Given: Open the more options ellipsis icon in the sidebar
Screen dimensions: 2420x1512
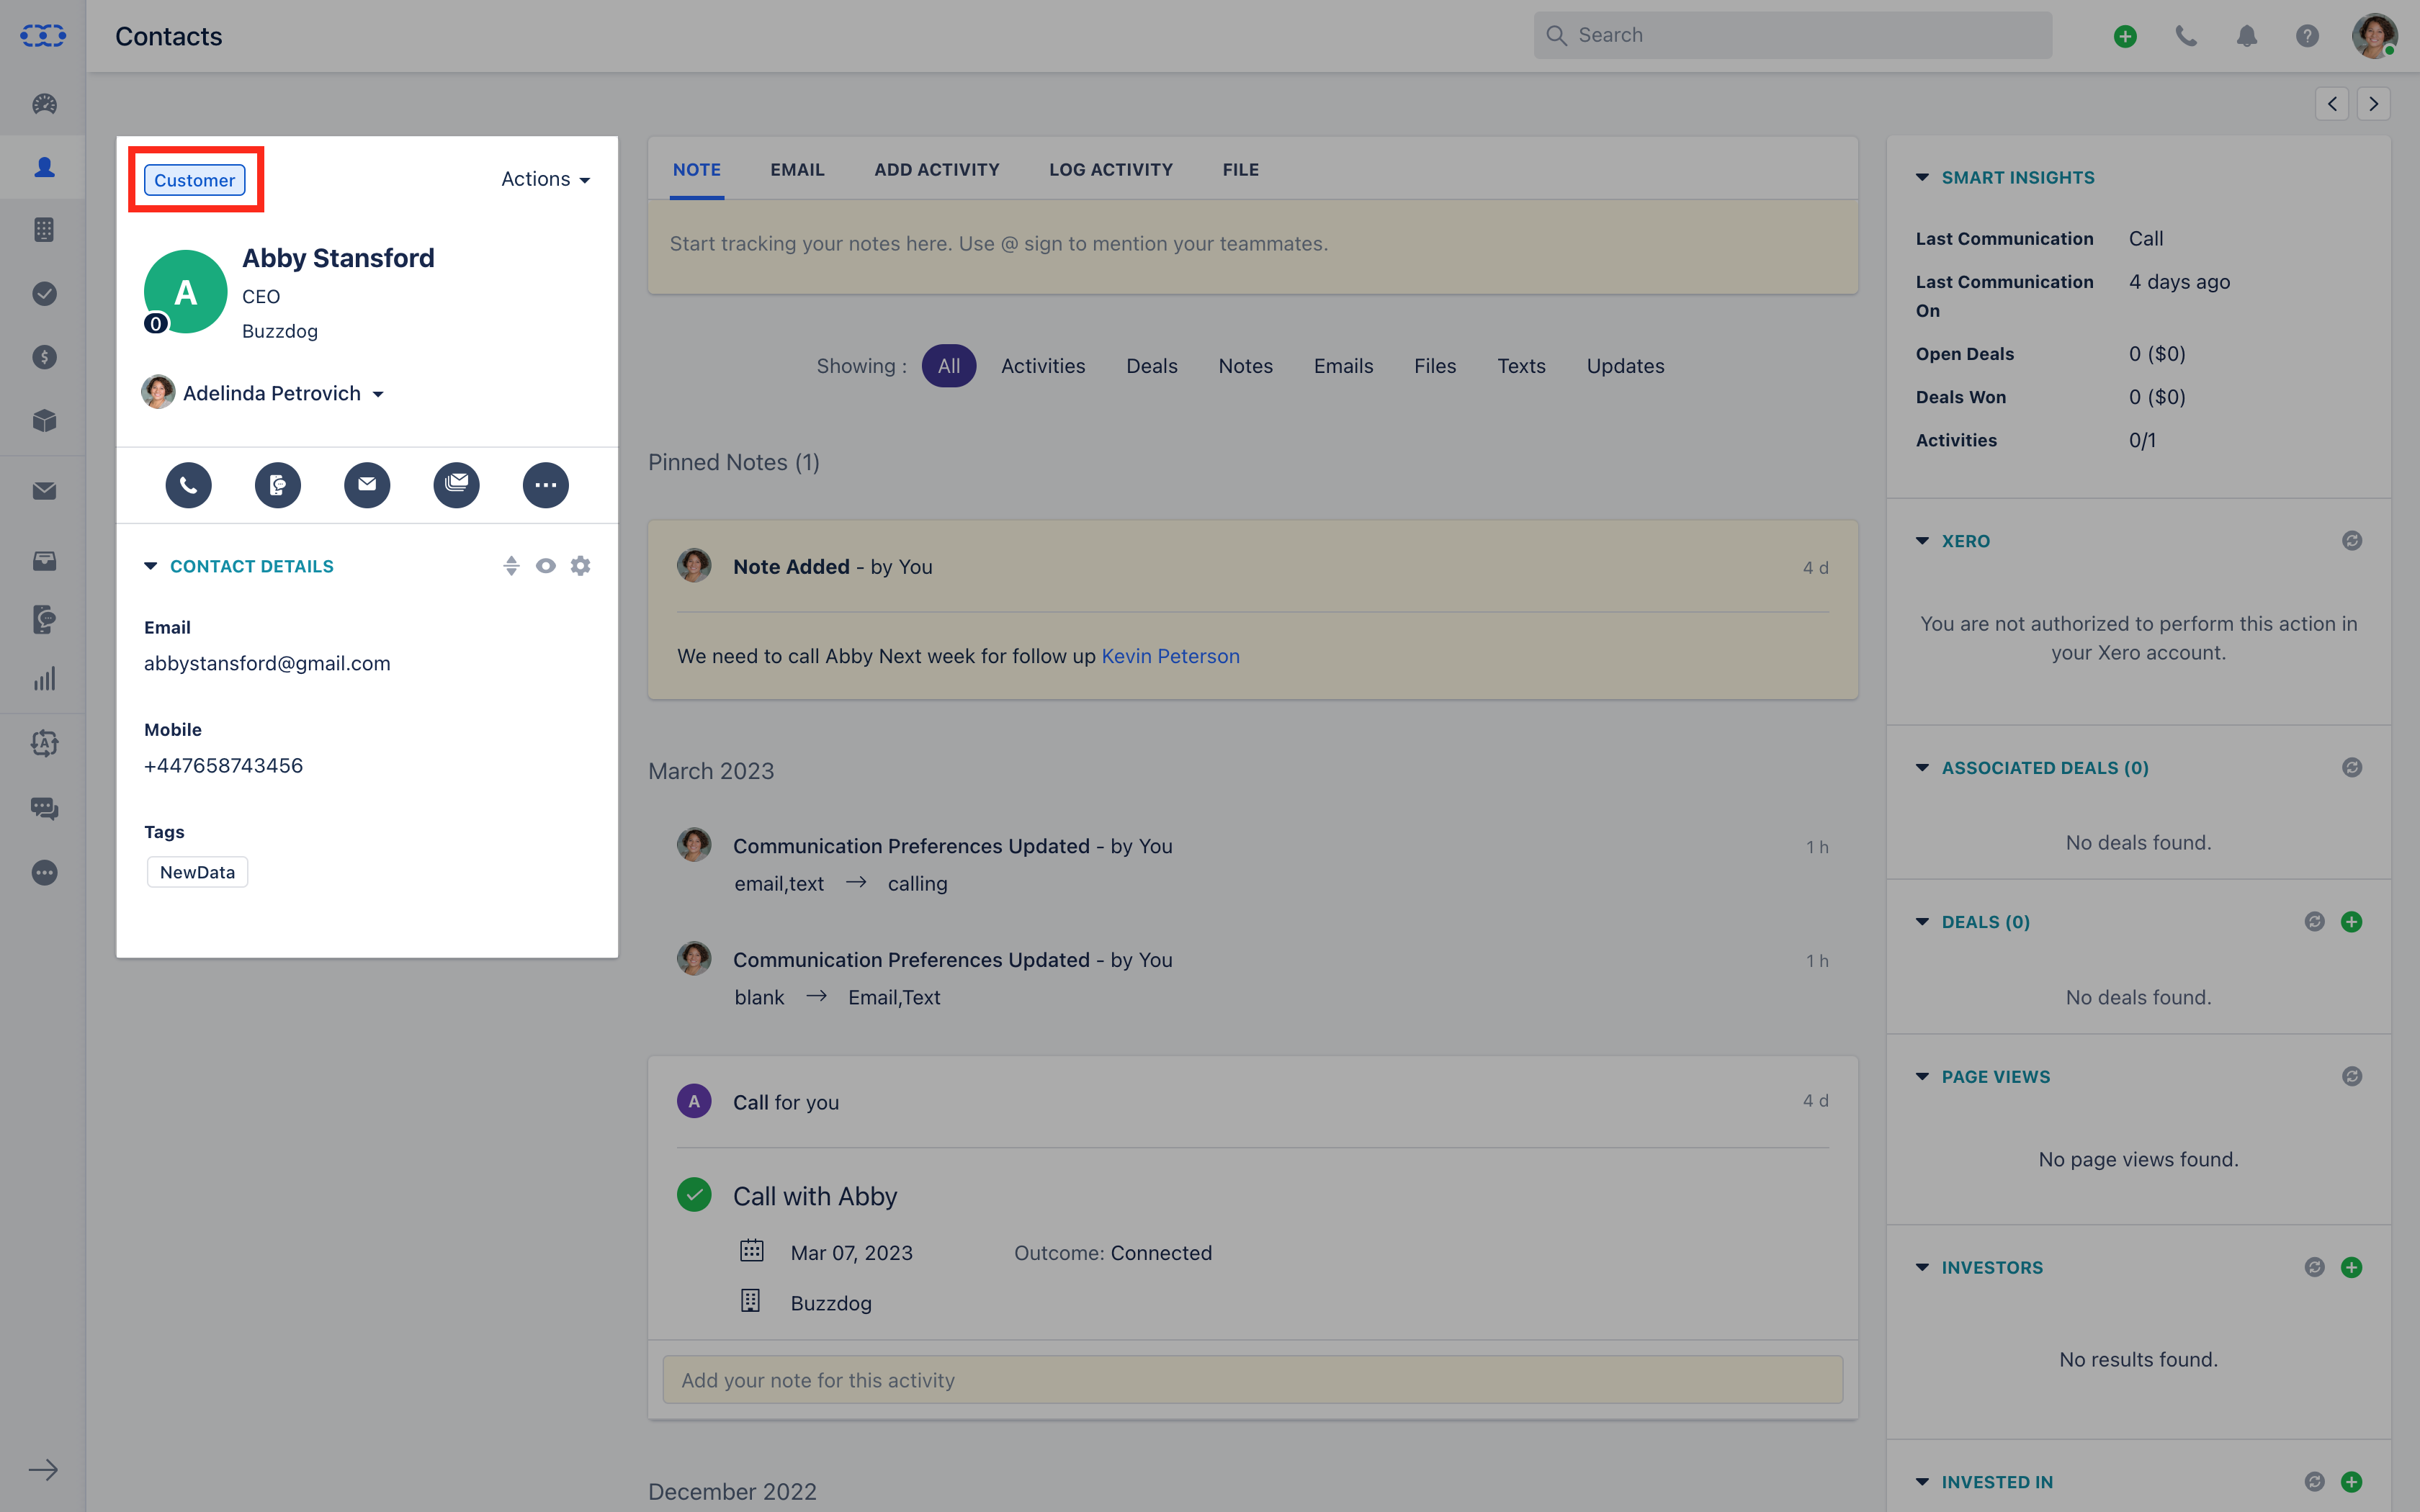Looking at the screenshot, I should click(x=44, y=873).
